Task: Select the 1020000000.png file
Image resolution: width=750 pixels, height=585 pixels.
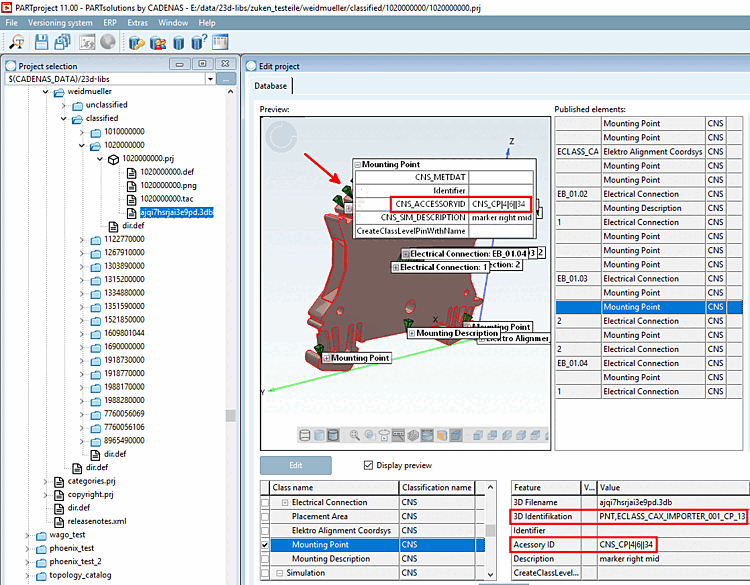Action: tap(167, 185)
